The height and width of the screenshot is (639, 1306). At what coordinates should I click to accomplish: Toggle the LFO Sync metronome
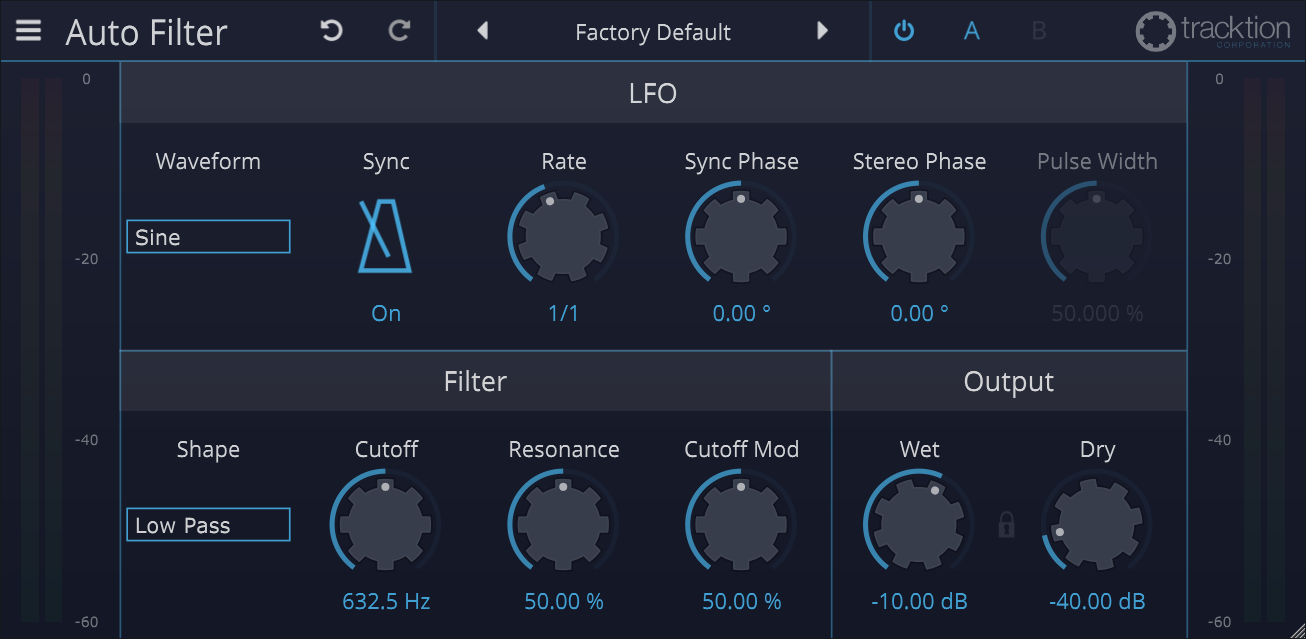tap(385, 237)
